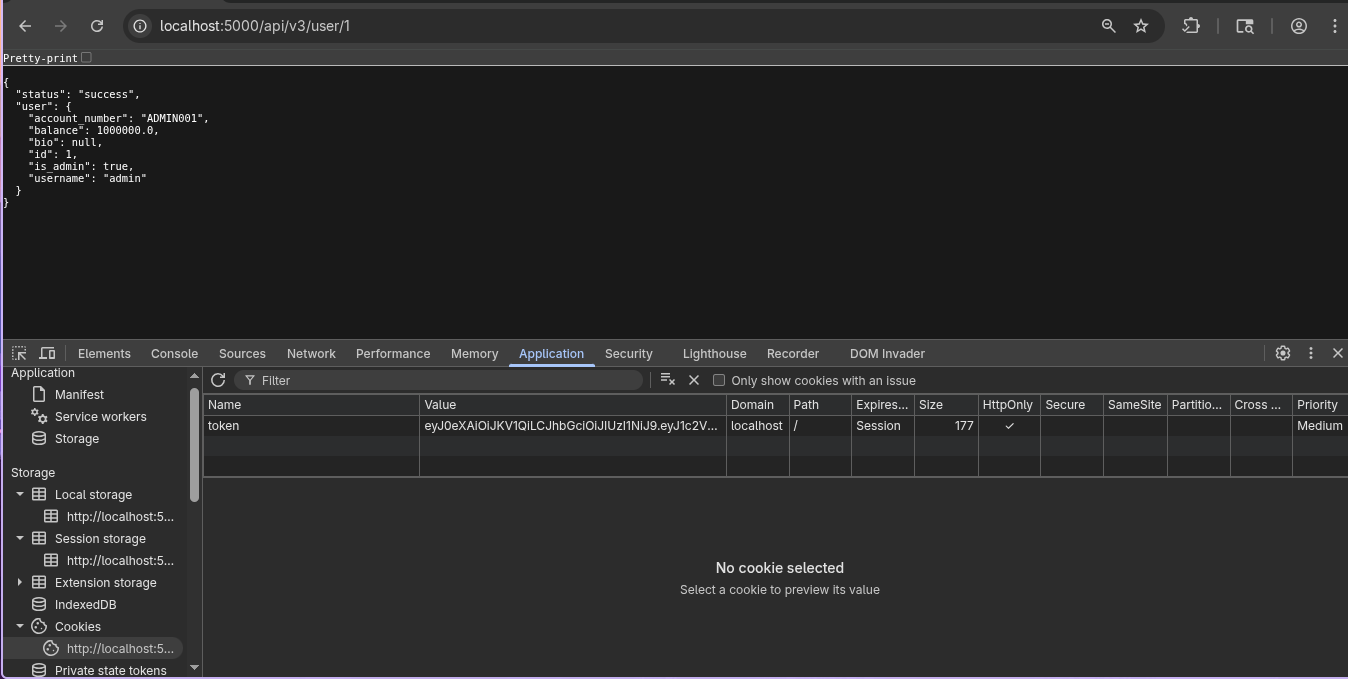Sort cookies by the Name column header
Screen dimensions: 1348x679
point(311,405)
